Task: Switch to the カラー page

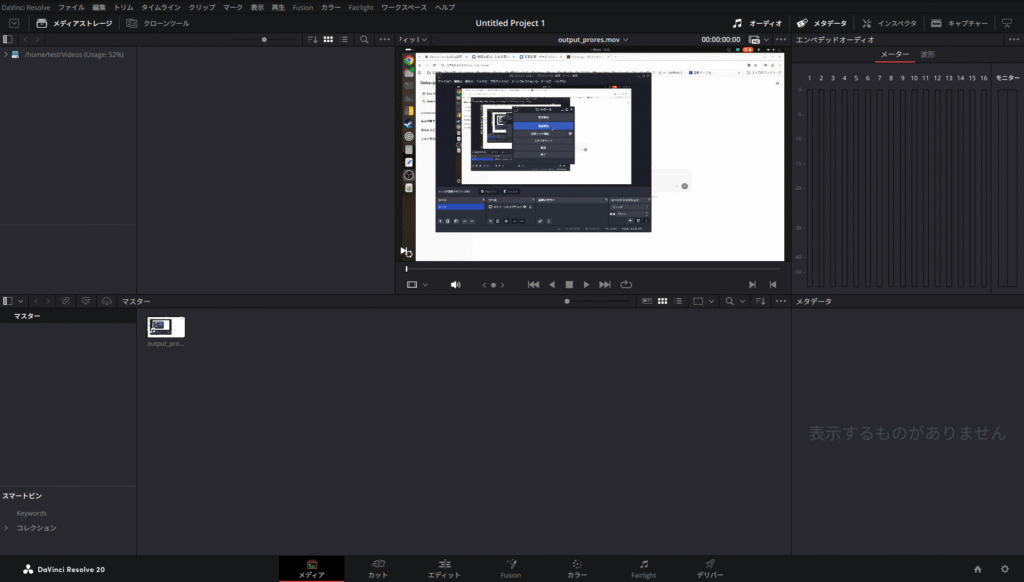Action: pos(577,569)
